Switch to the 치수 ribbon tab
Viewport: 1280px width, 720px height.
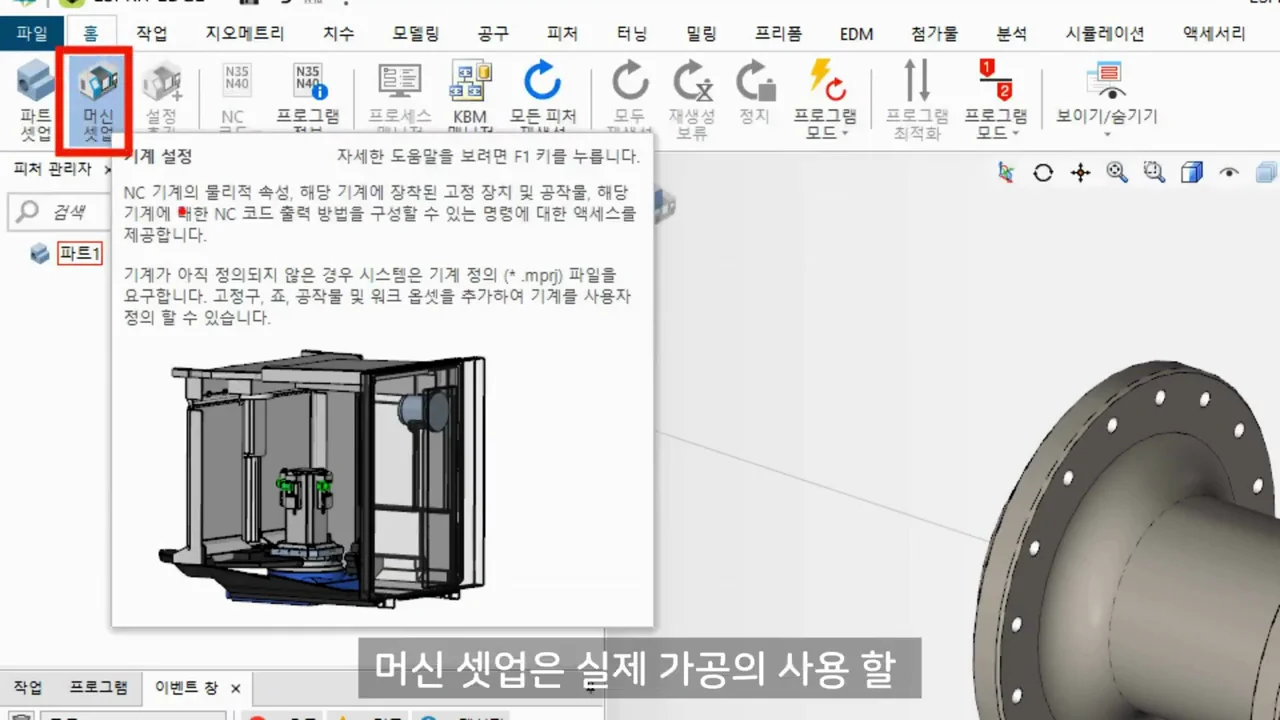pos(338,33)
